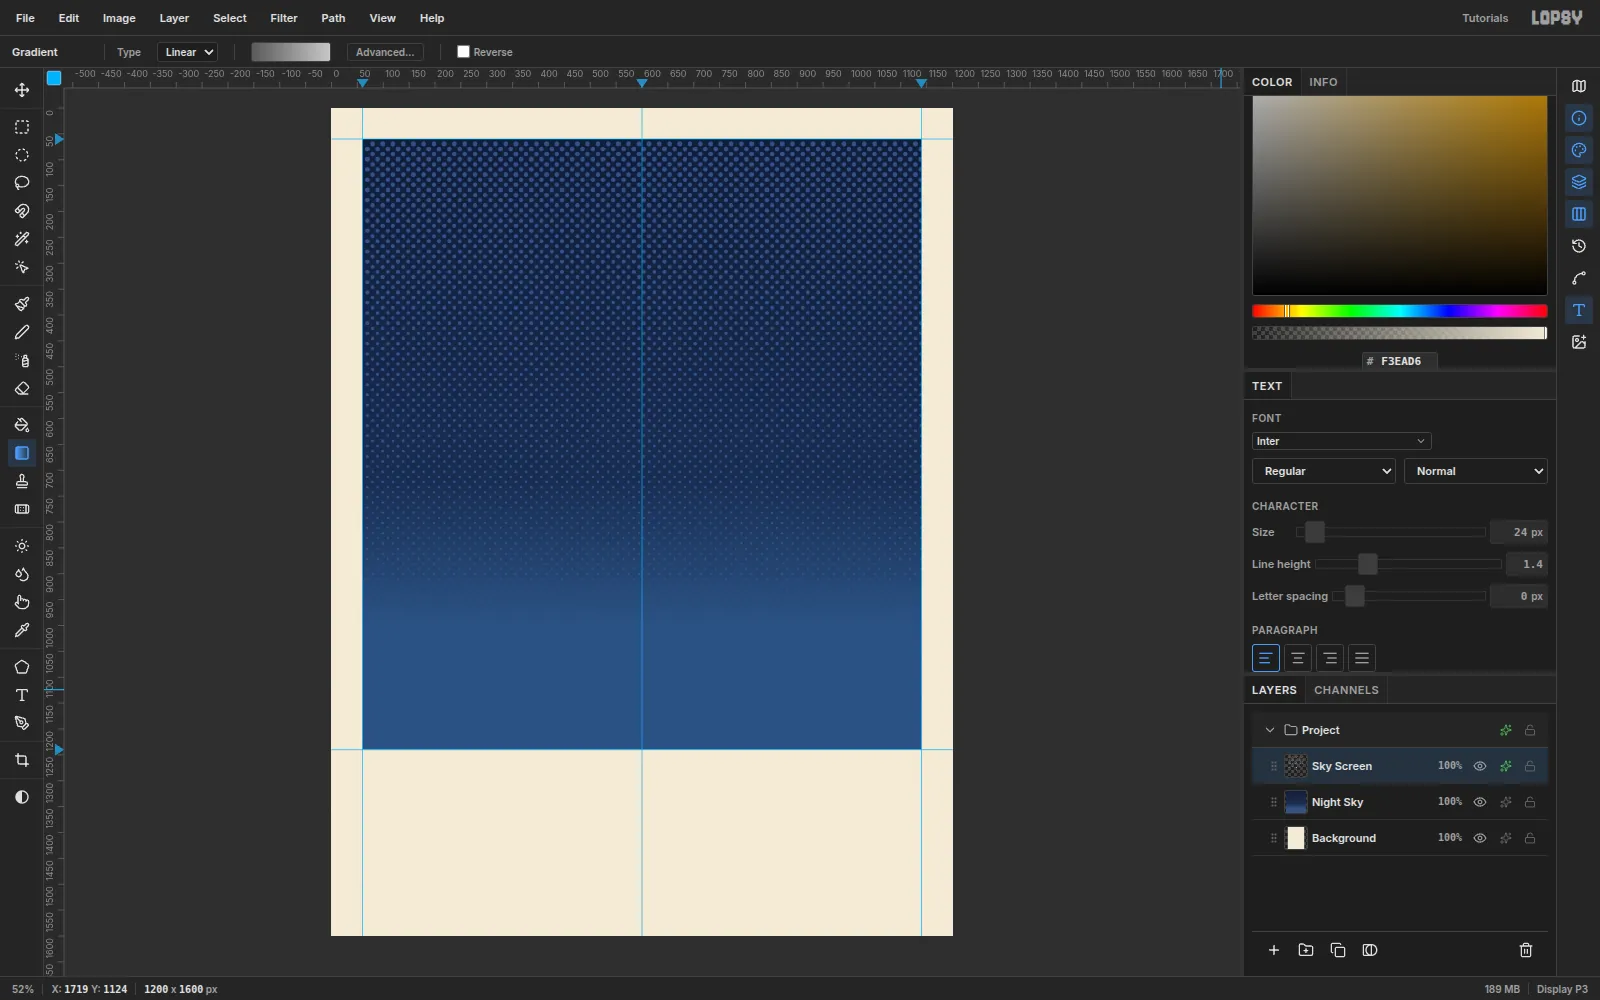1600x1000 pixels.
Task: Lock the Project group
Action: [x=1530, y=730]
